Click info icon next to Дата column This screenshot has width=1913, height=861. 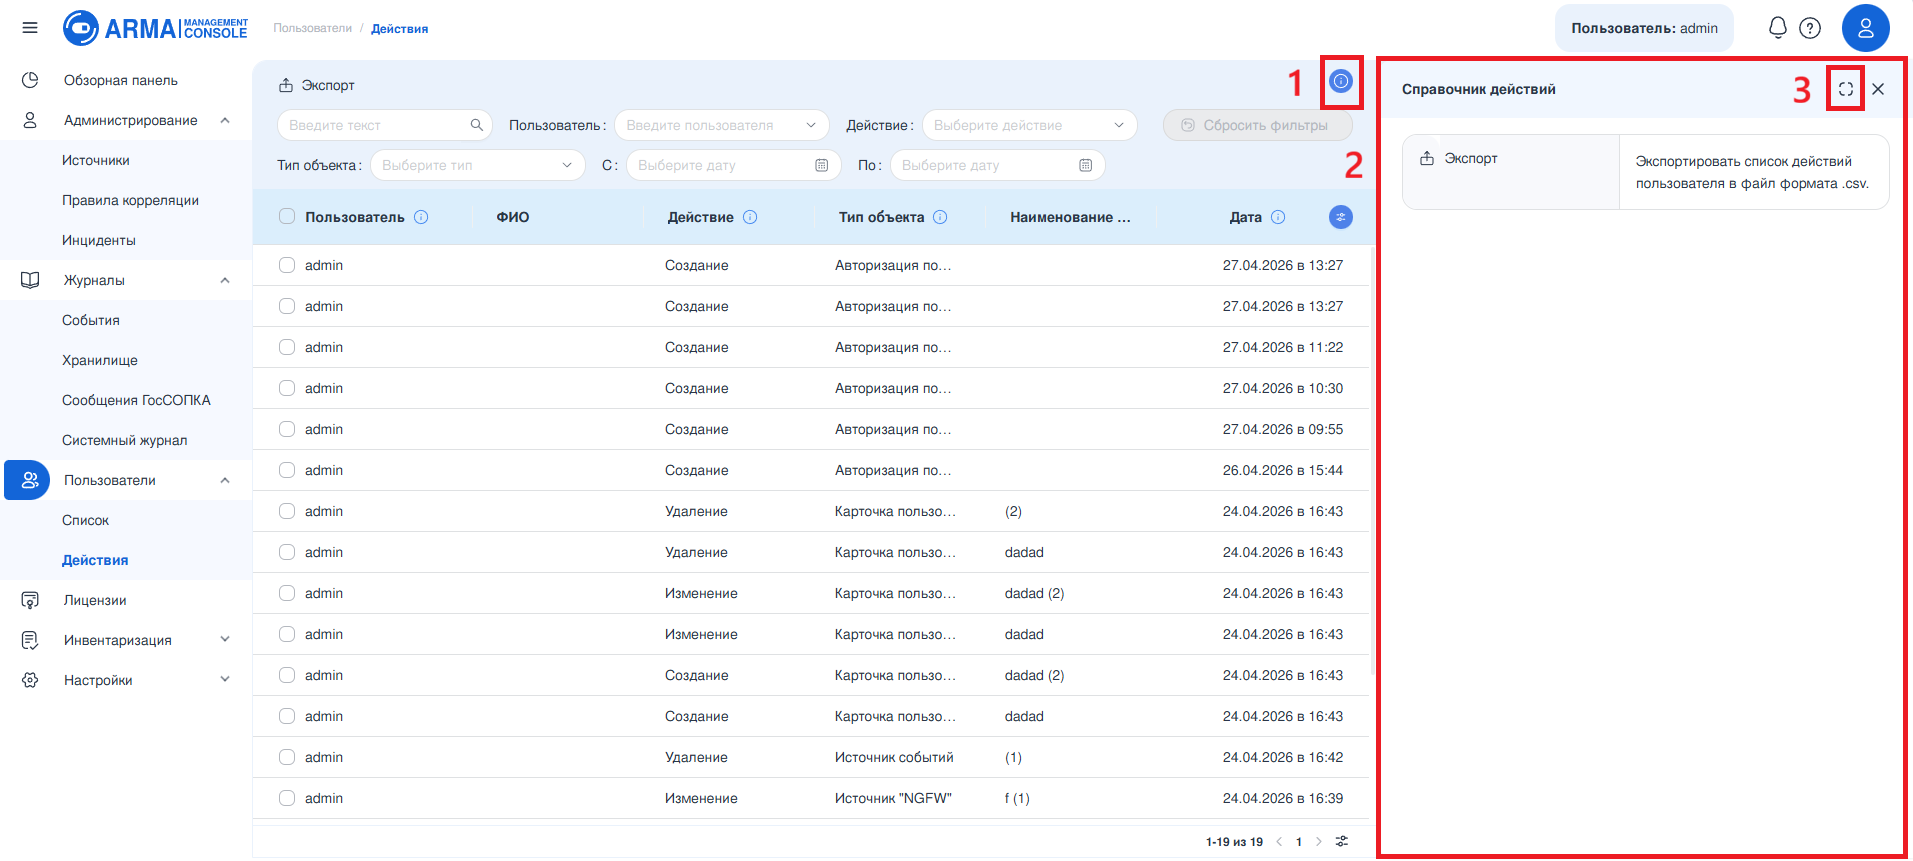(x=1278, y=217)
